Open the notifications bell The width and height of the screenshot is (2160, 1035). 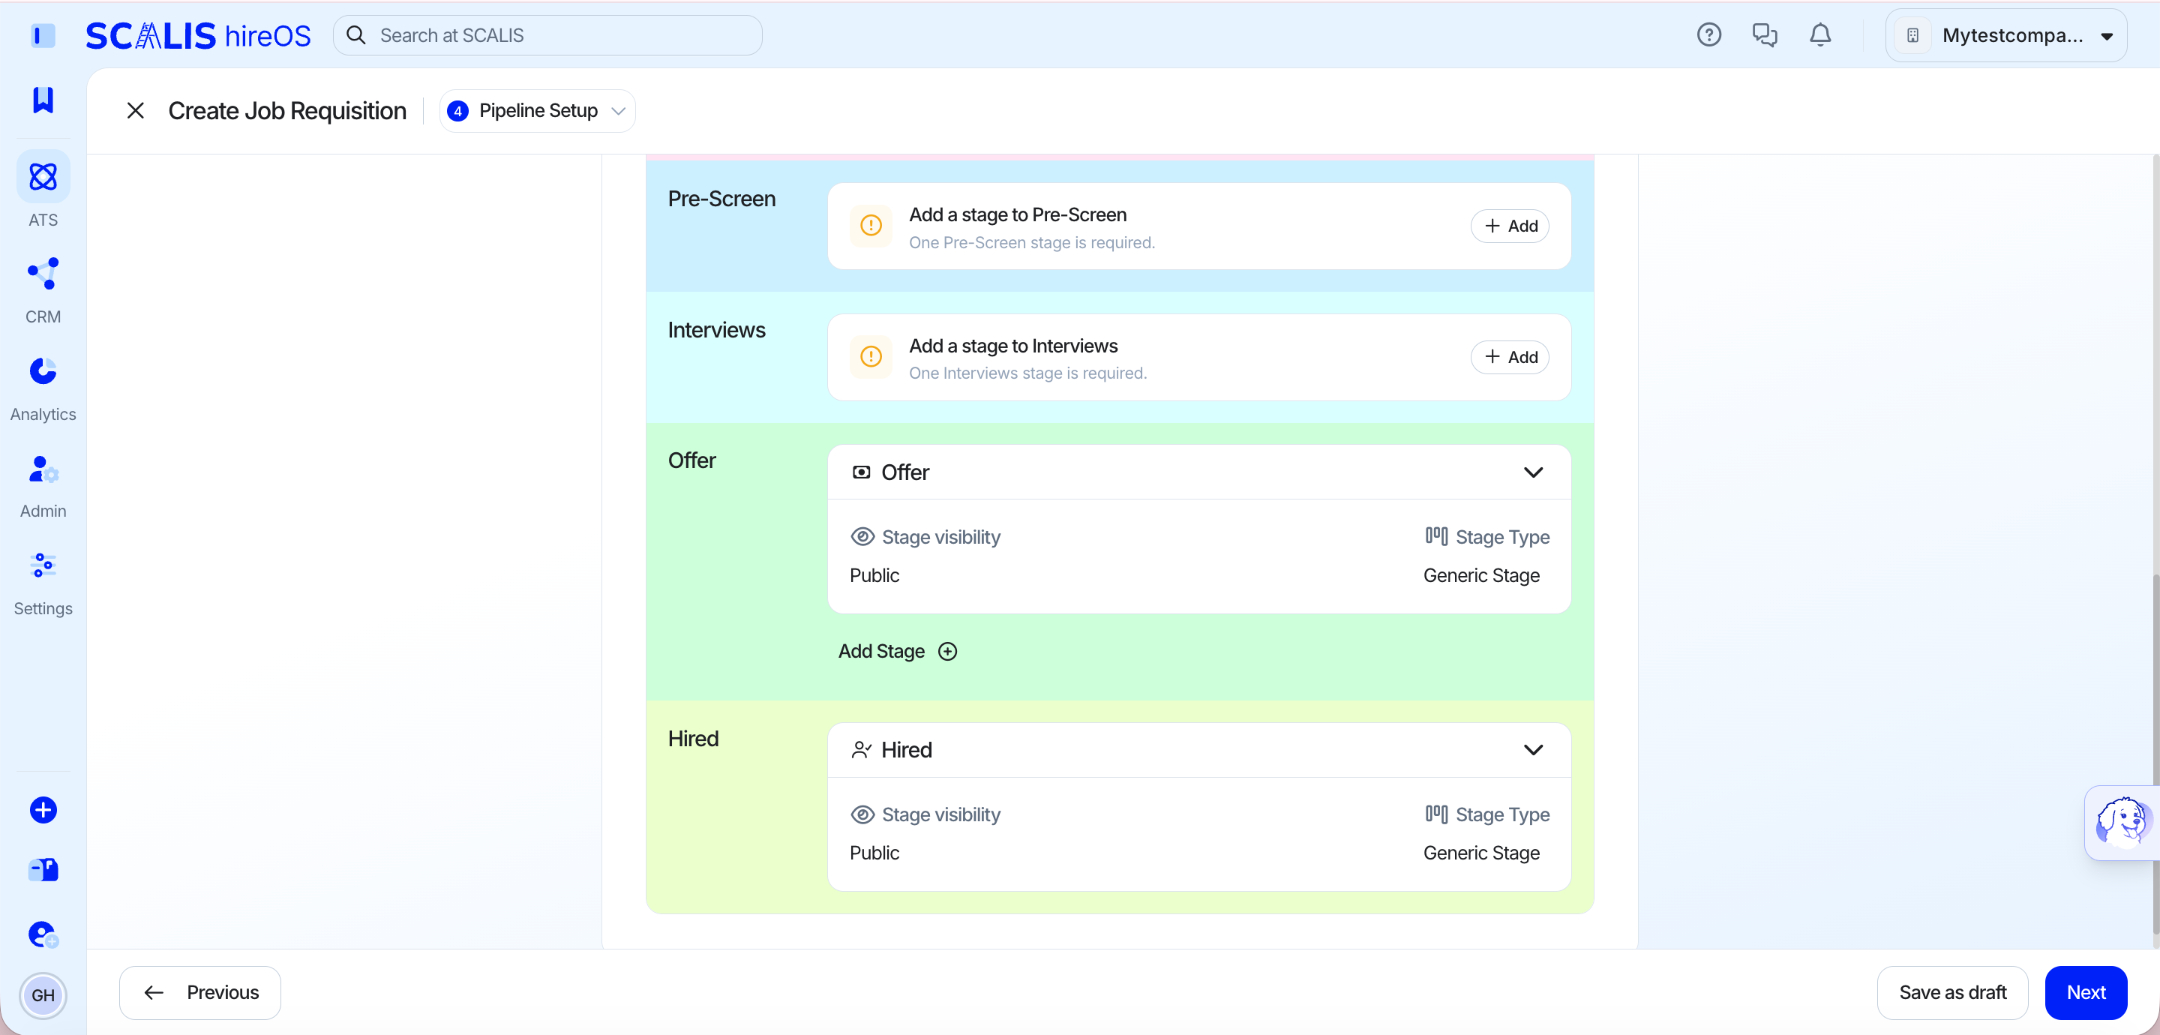pyautogui.click(x=1821, y=35)
